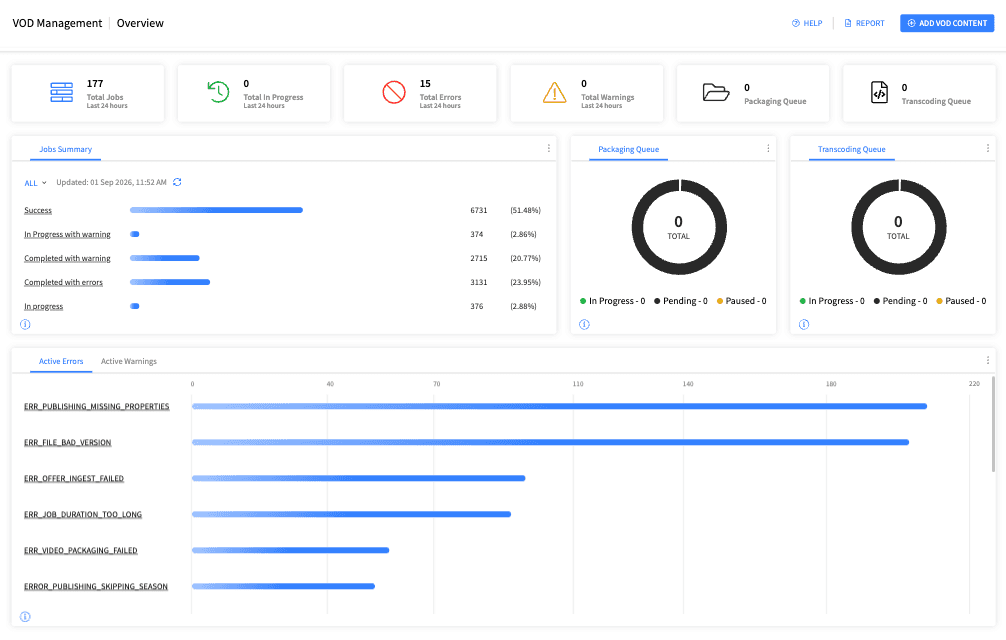The height and width of the screenshot is (640, 1006).
Task: Click the Total Jobs stack icon
Action: (62, 92)
